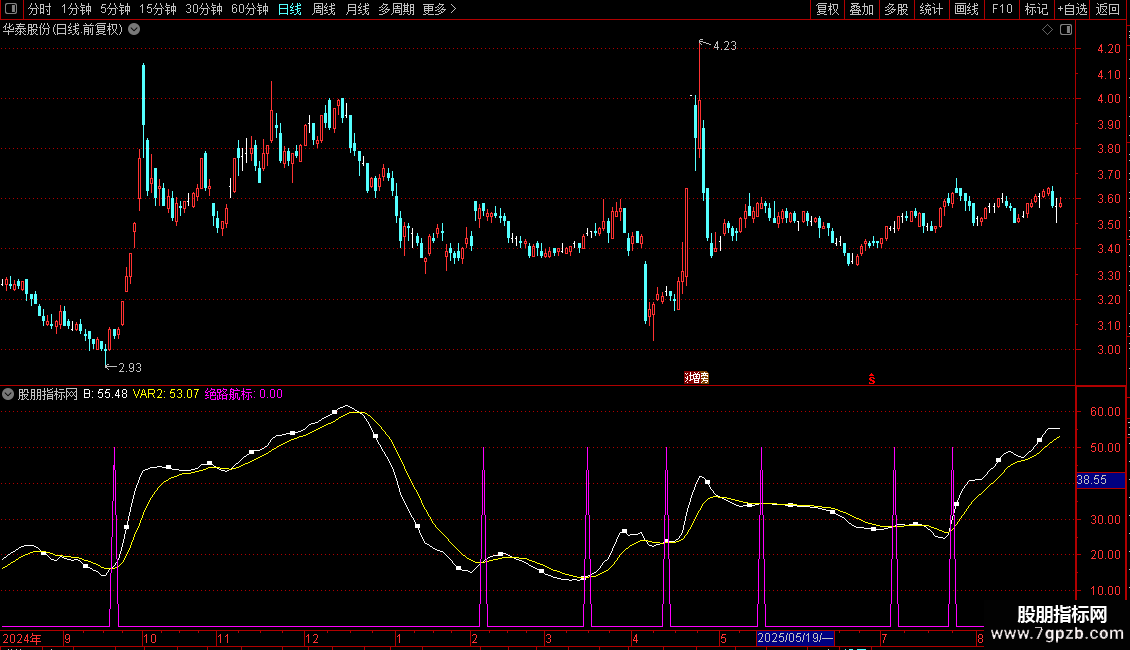
Task: Switch to 月线 monthly chart
Action: point(357,9)
